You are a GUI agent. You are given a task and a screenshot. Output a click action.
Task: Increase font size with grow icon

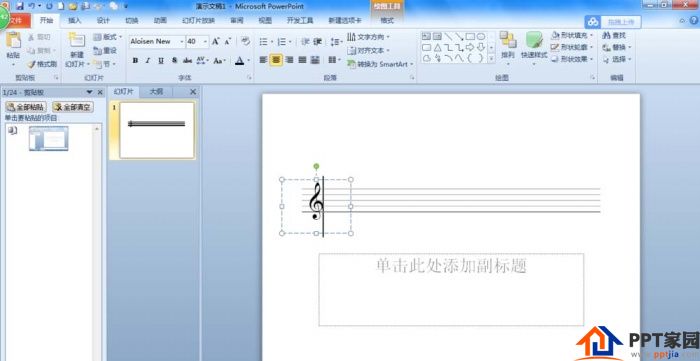click(215, 41)
